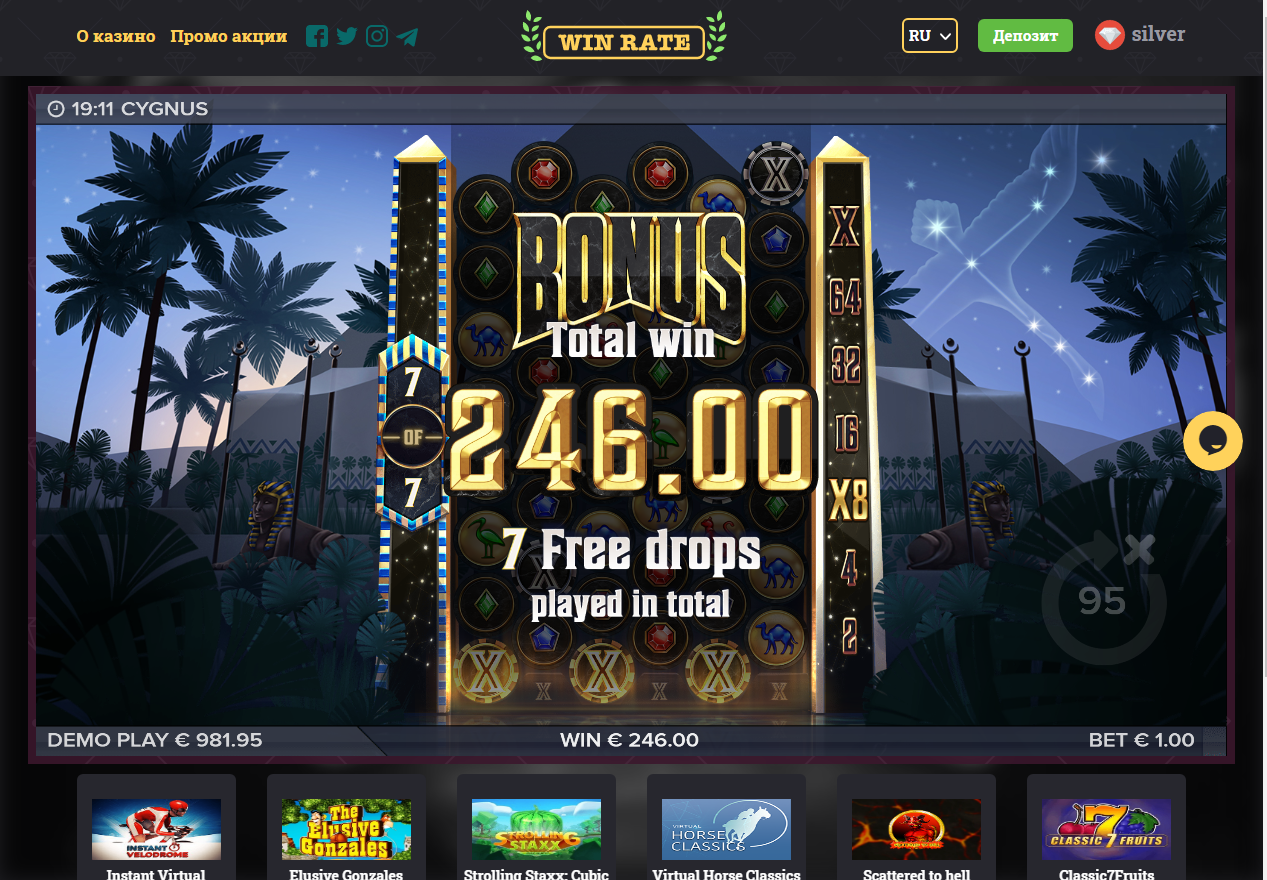The width and height of the screenshot is (1267, 880).
Task: Open the Virtual Horse Classics thumbnail
Action: [x=726, y=829]
